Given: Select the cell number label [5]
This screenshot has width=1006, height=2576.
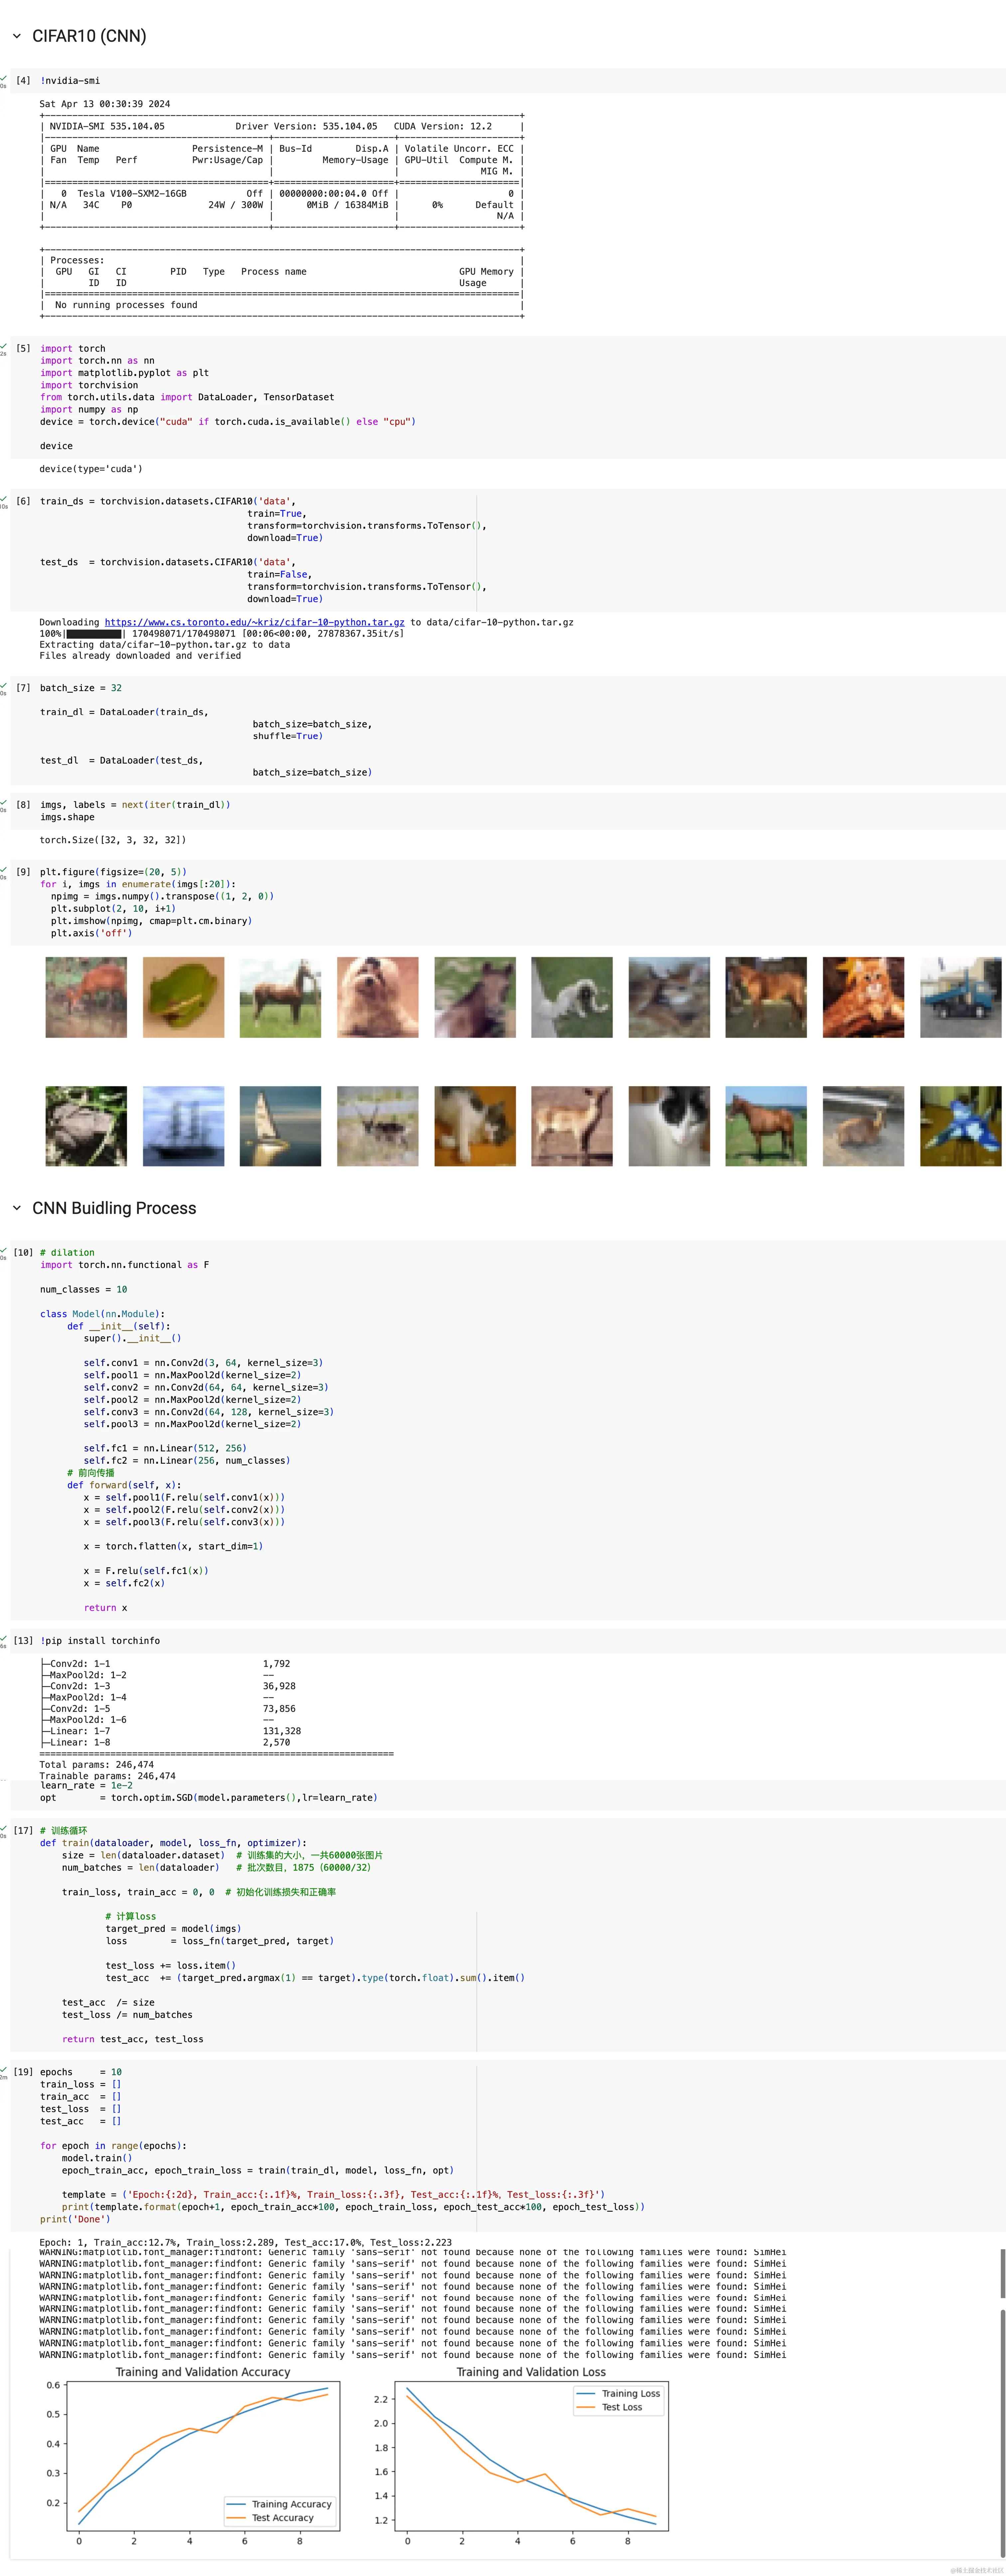Looking at the screenshot, I should [x=23, y=348].
